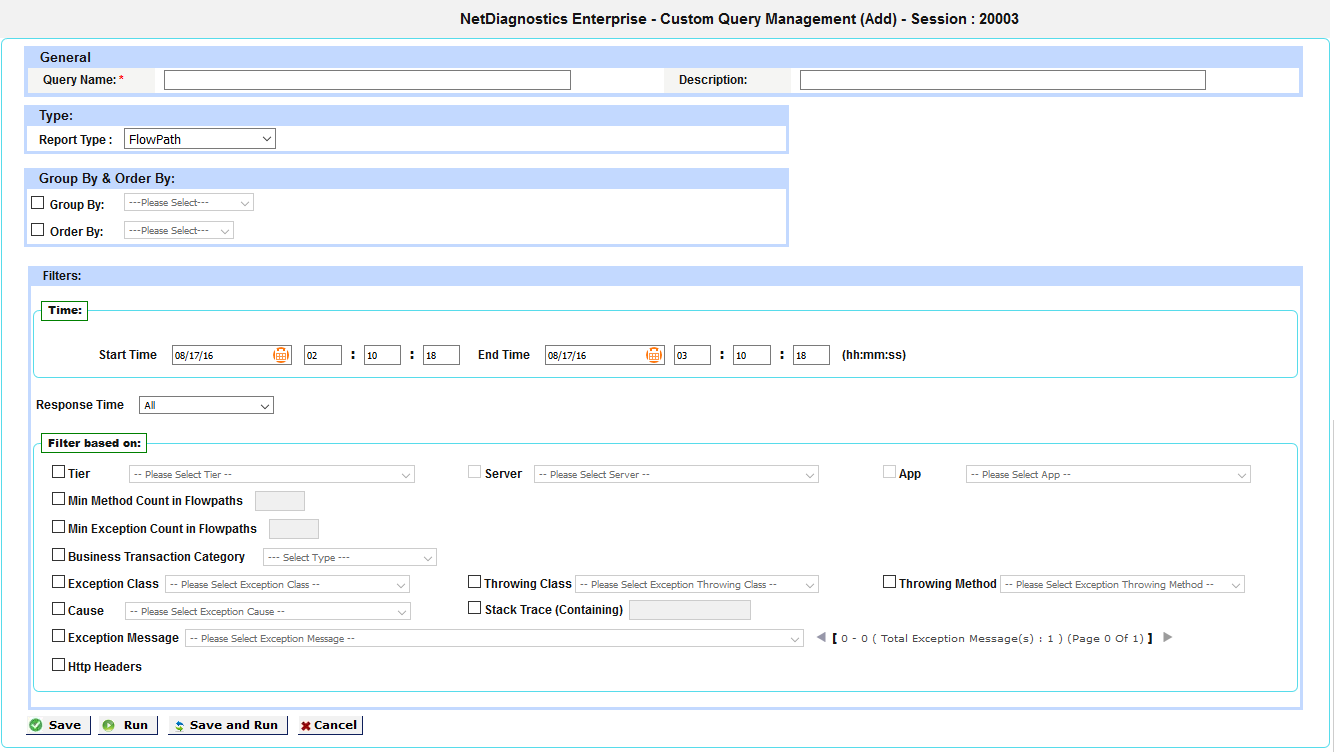Open the Report Type FlowPath dropdown

point(200,139)
